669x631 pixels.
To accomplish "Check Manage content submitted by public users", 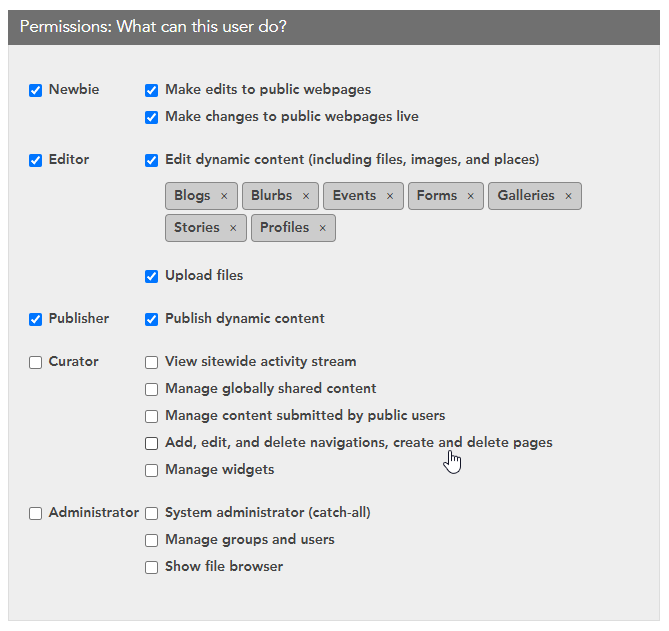I will pyautogui.click(x=151, y=416).
